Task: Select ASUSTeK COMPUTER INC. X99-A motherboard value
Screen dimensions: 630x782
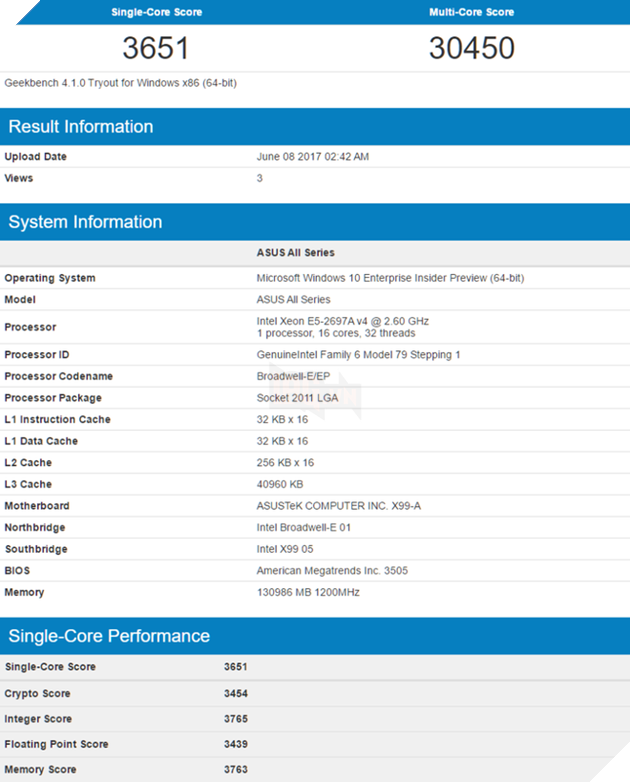Action: click(339, 506)
